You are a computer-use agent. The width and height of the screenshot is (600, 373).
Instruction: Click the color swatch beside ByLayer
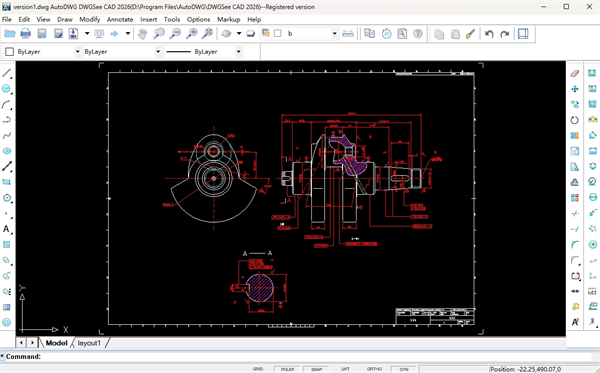tap(10, 52)
